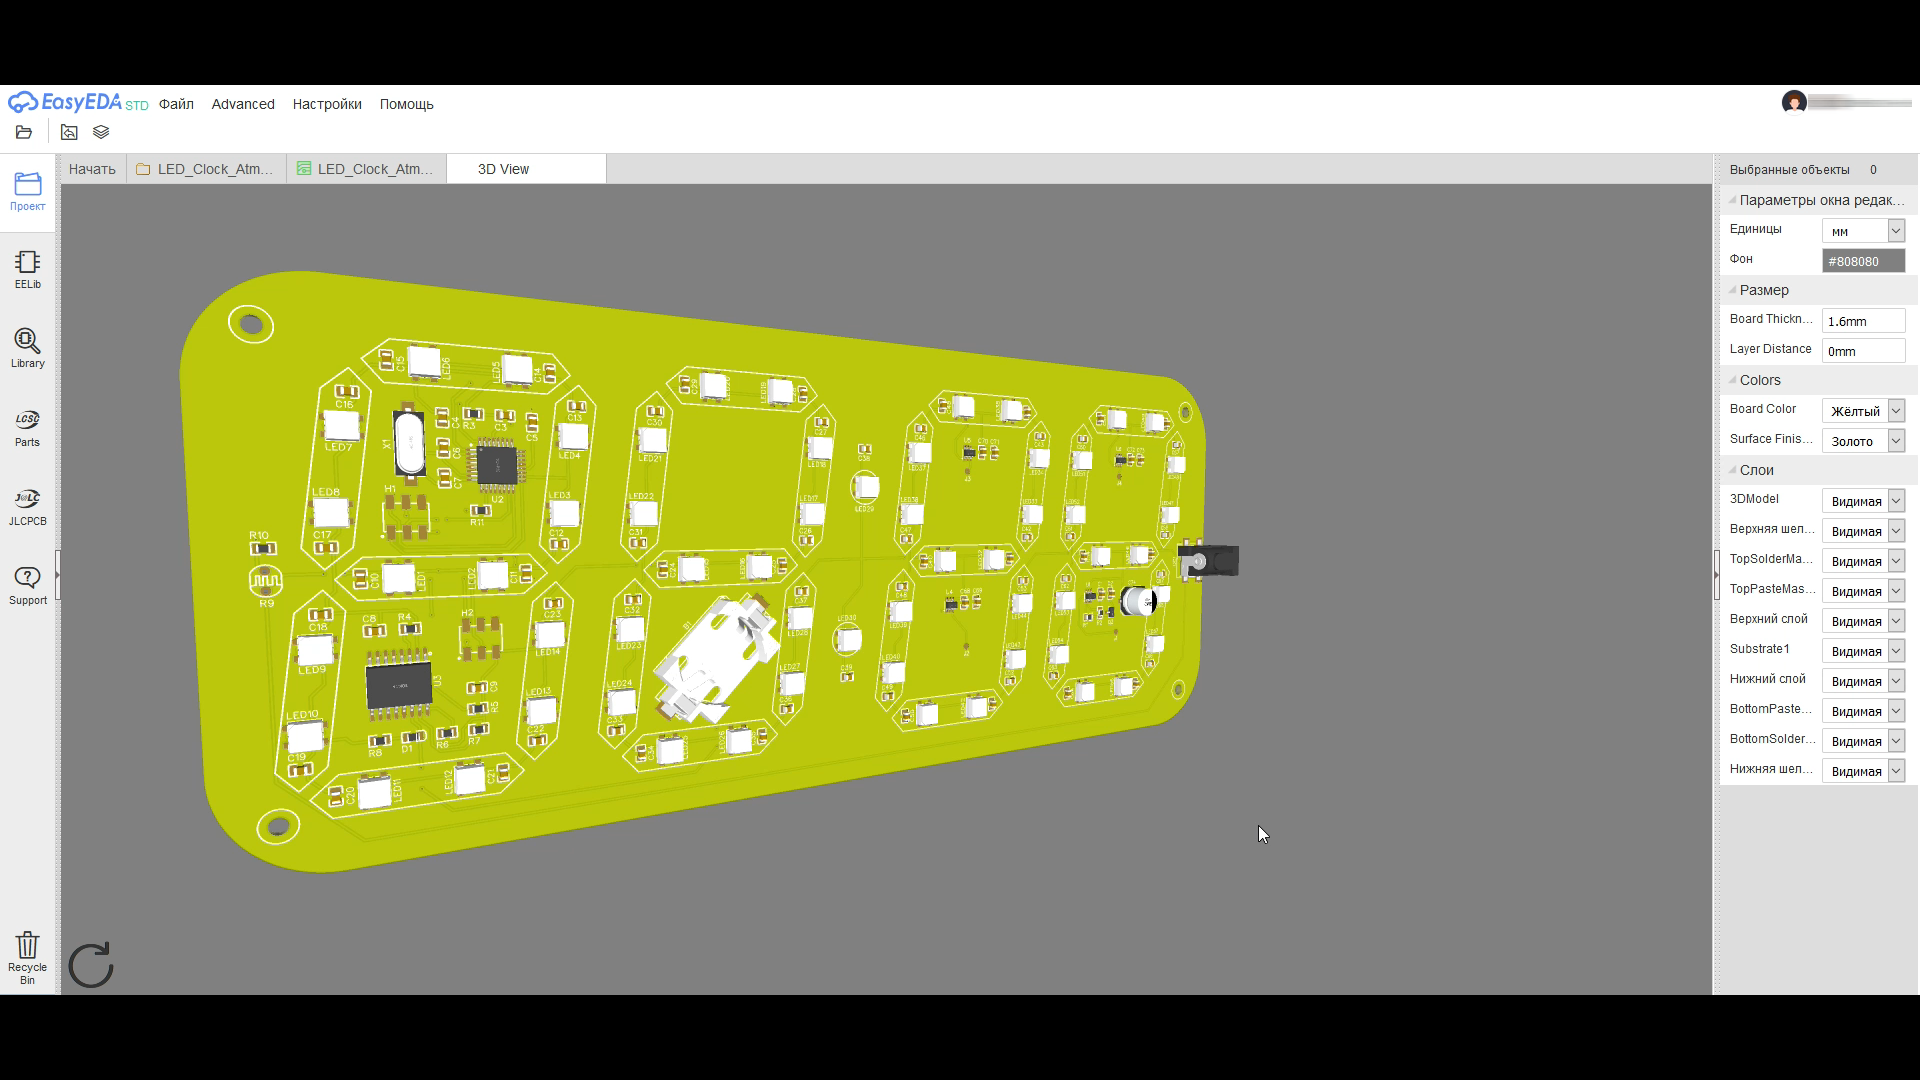Toggle TopSolderMask layer visibility dropdown
The height and width of the screenshot is (1080, 1920).
tap(1863, 561)
